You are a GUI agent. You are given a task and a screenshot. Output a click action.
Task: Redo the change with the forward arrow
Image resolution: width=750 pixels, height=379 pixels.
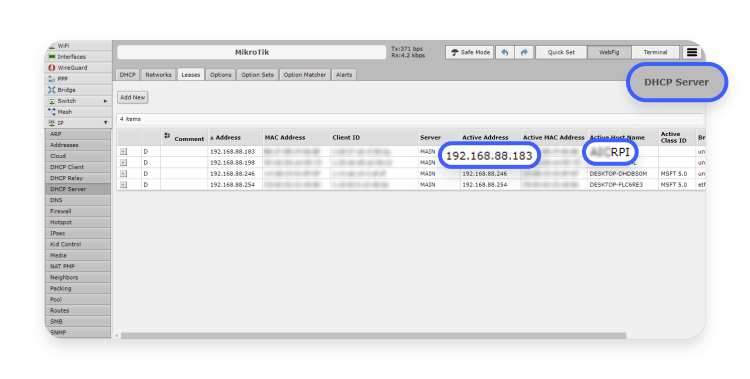point(524,52)
